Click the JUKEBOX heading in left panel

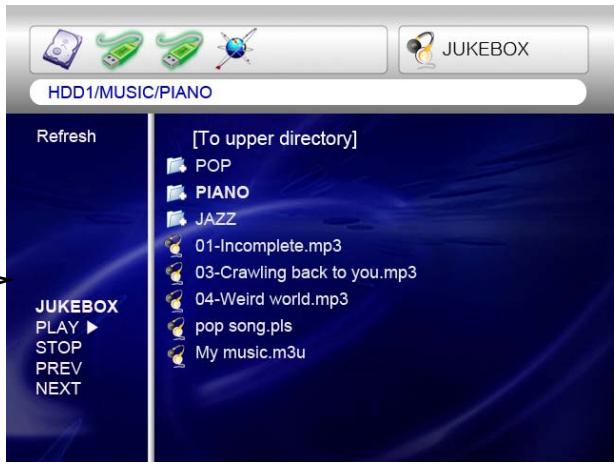[x=77, y=307]
